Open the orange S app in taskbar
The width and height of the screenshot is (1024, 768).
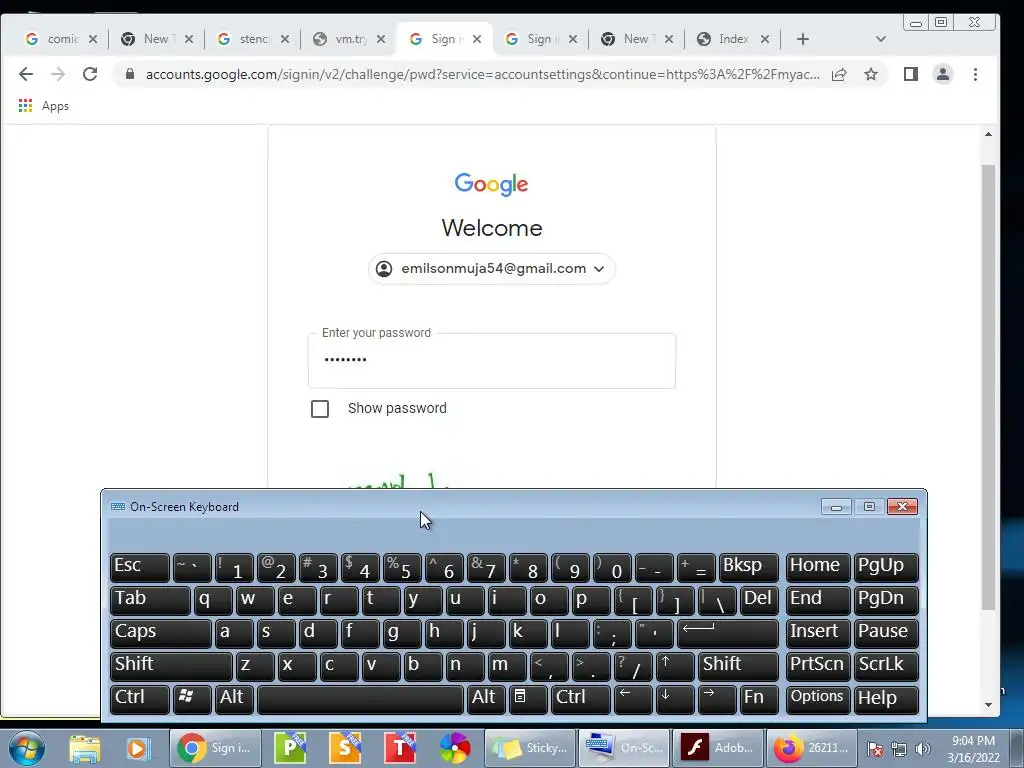click(x=345, y=748)
